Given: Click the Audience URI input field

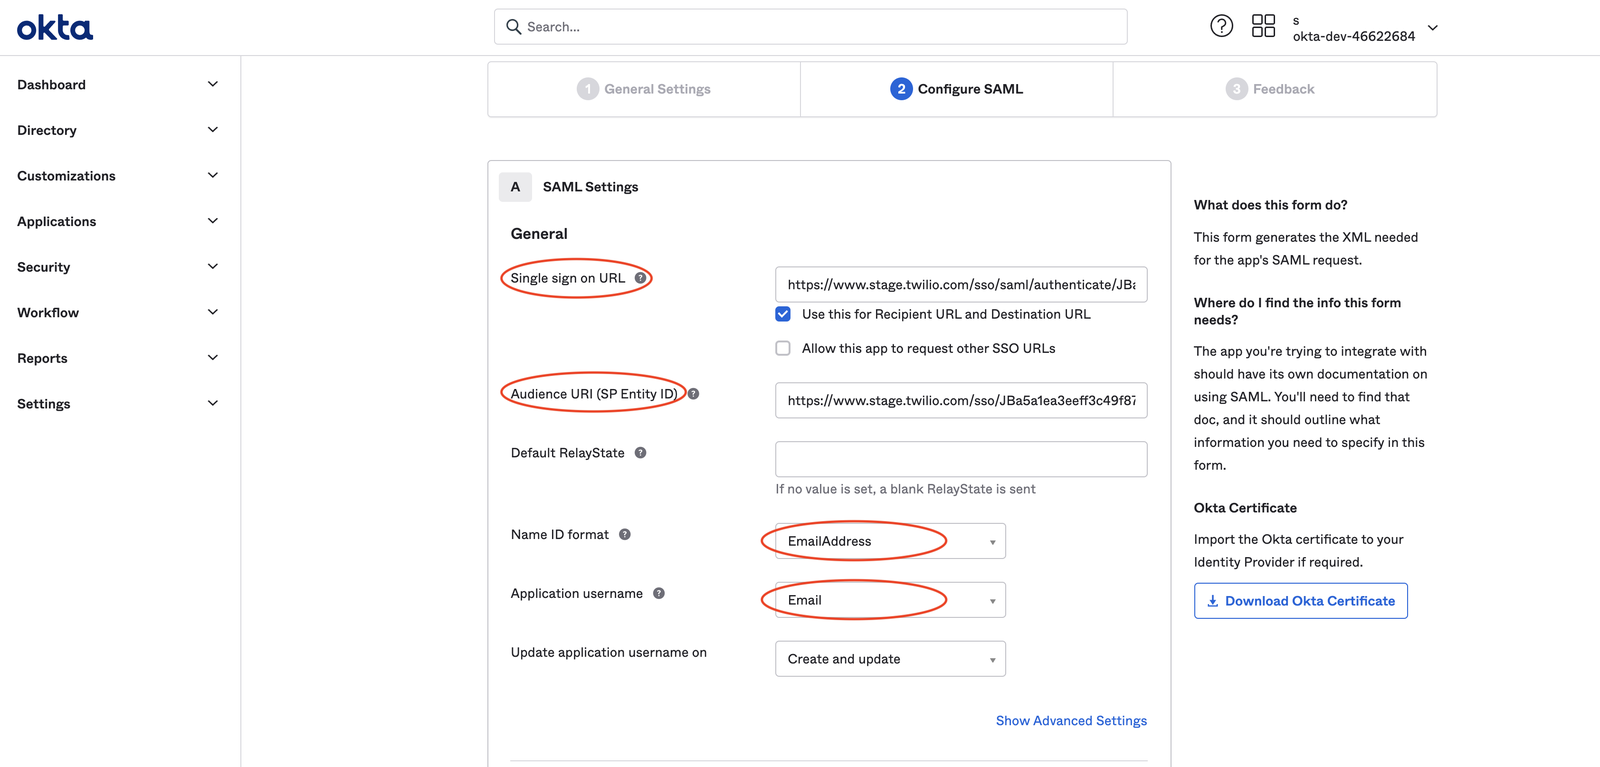Looking at the screenshot, I should (x=961, y=400).
